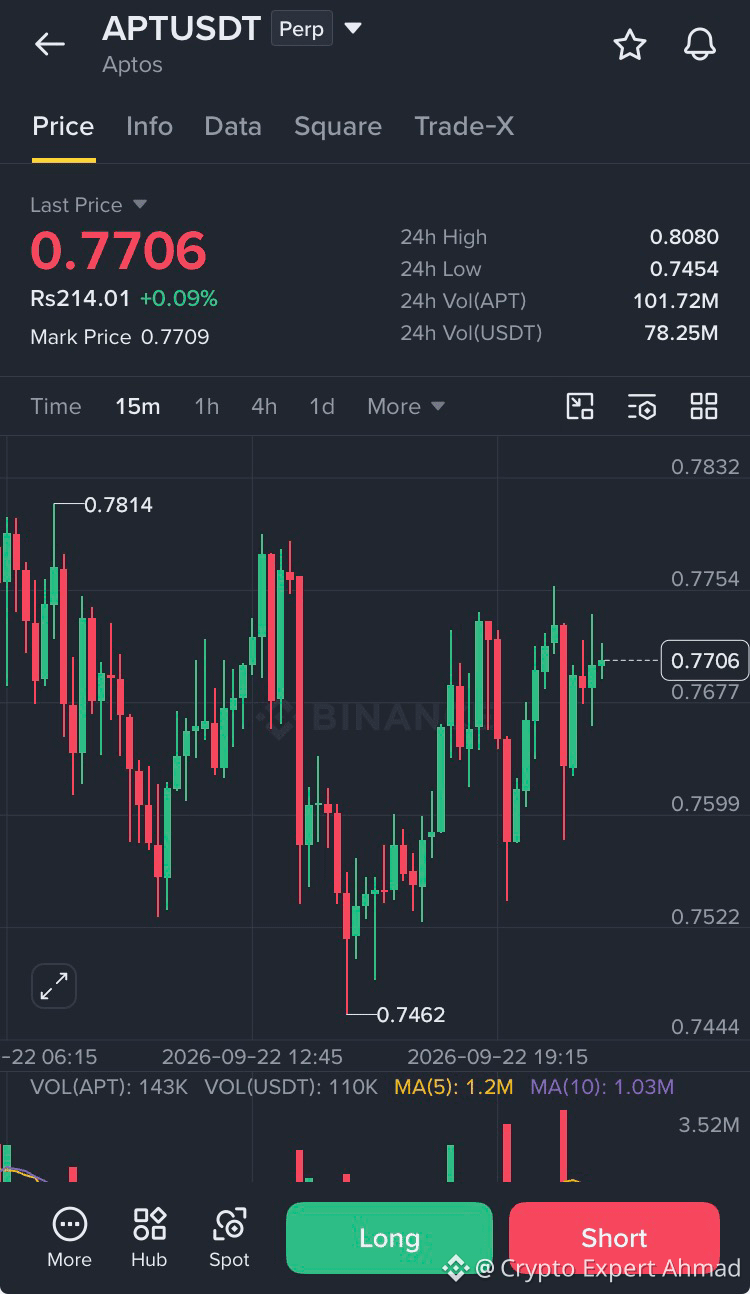Tap the back arrow icon
The width and height of the screenshot is (750, 1294).
pyautogui.click(x=49, y=44)
